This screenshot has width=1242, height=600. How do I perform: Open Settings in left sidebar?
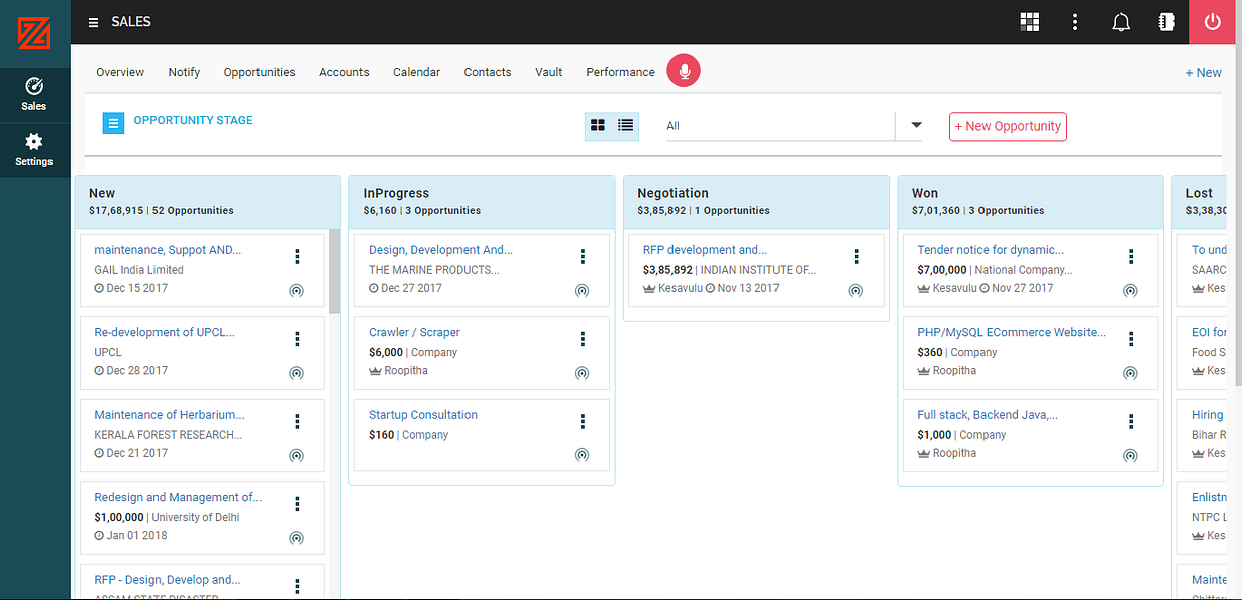click(x=34, y=150)
